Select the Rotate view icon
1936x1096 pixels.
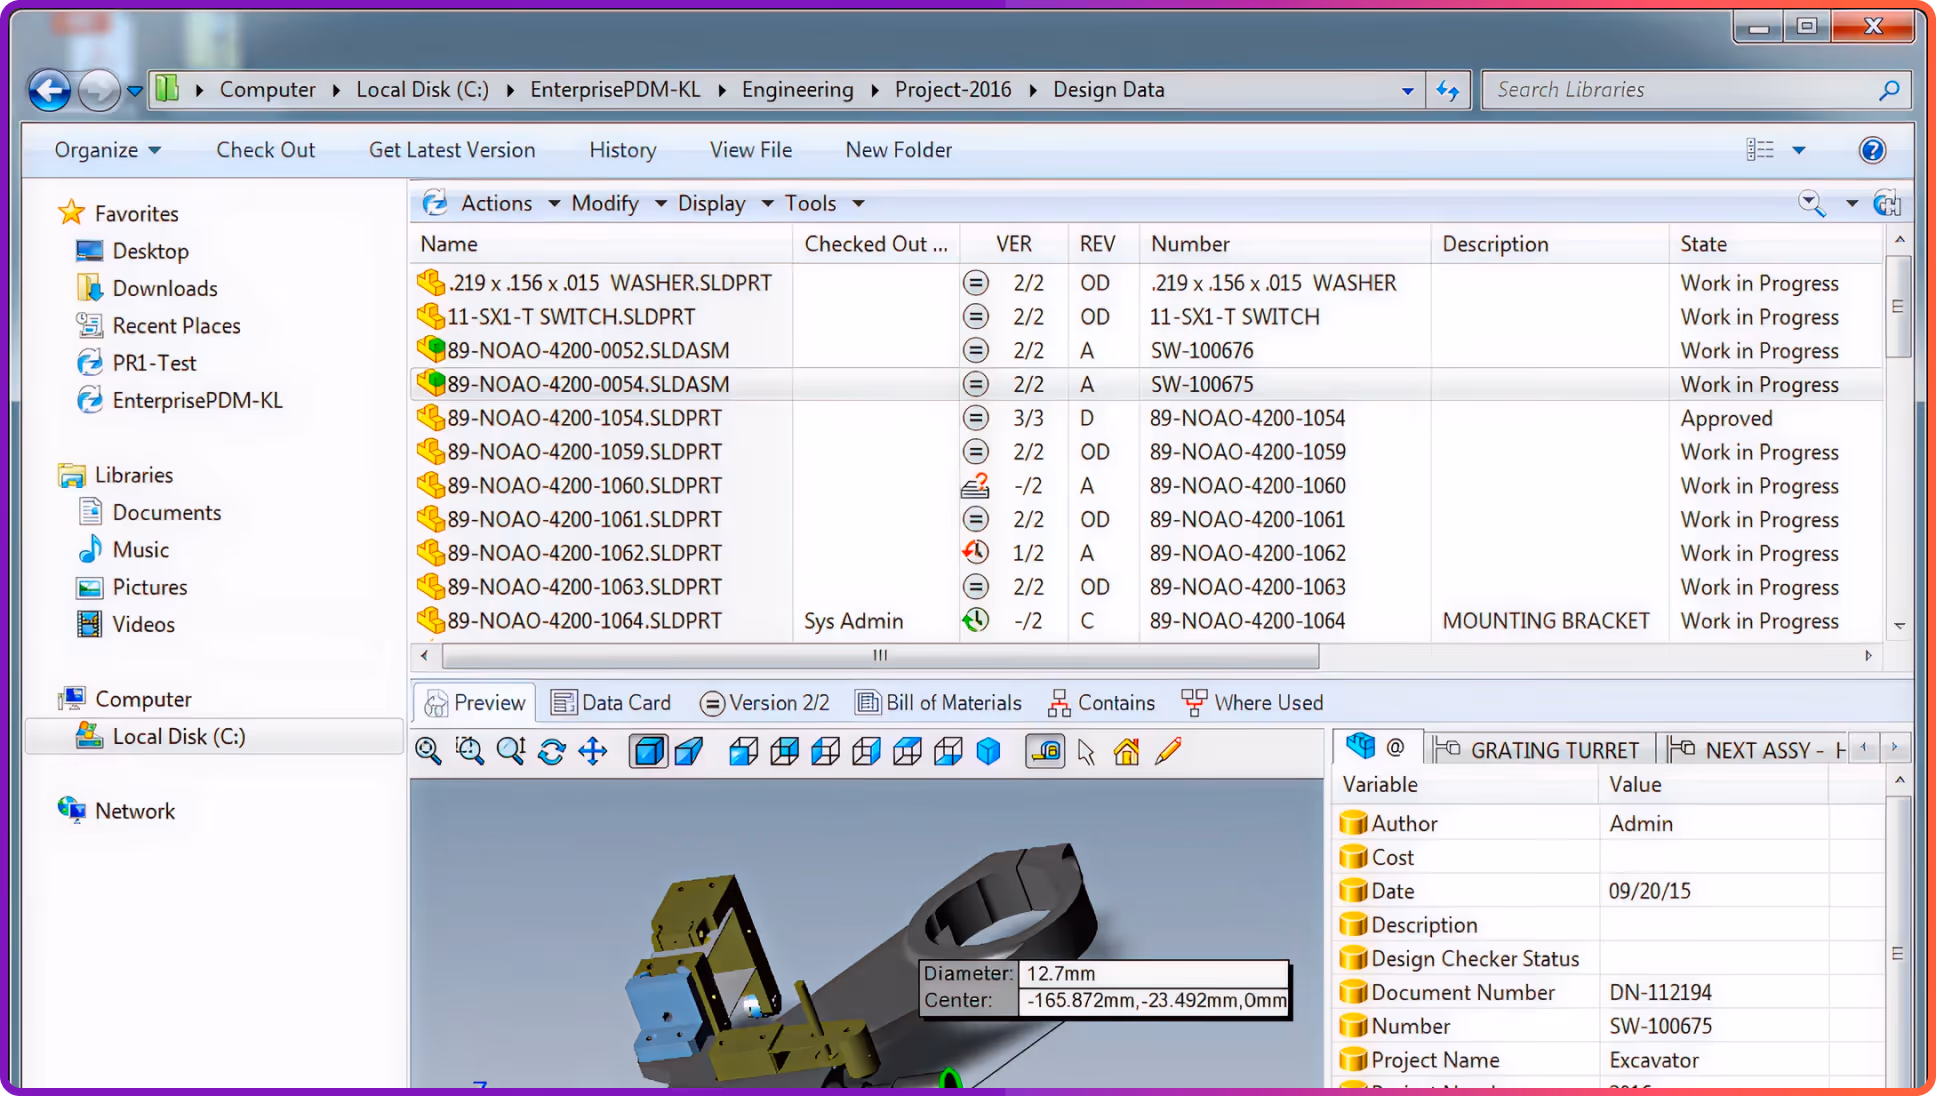pos(551,751)
